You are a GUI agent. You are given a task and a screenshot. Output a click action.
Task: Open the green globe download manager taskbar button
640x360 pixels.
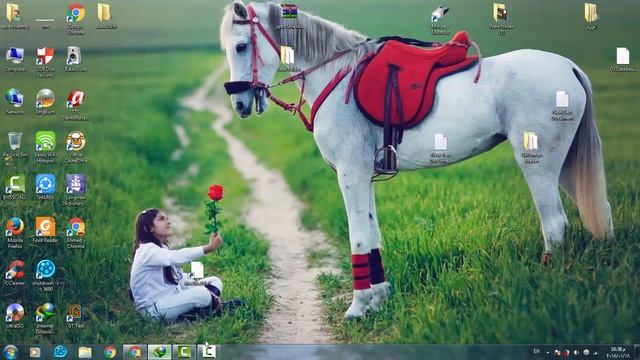tap(159, 352)
